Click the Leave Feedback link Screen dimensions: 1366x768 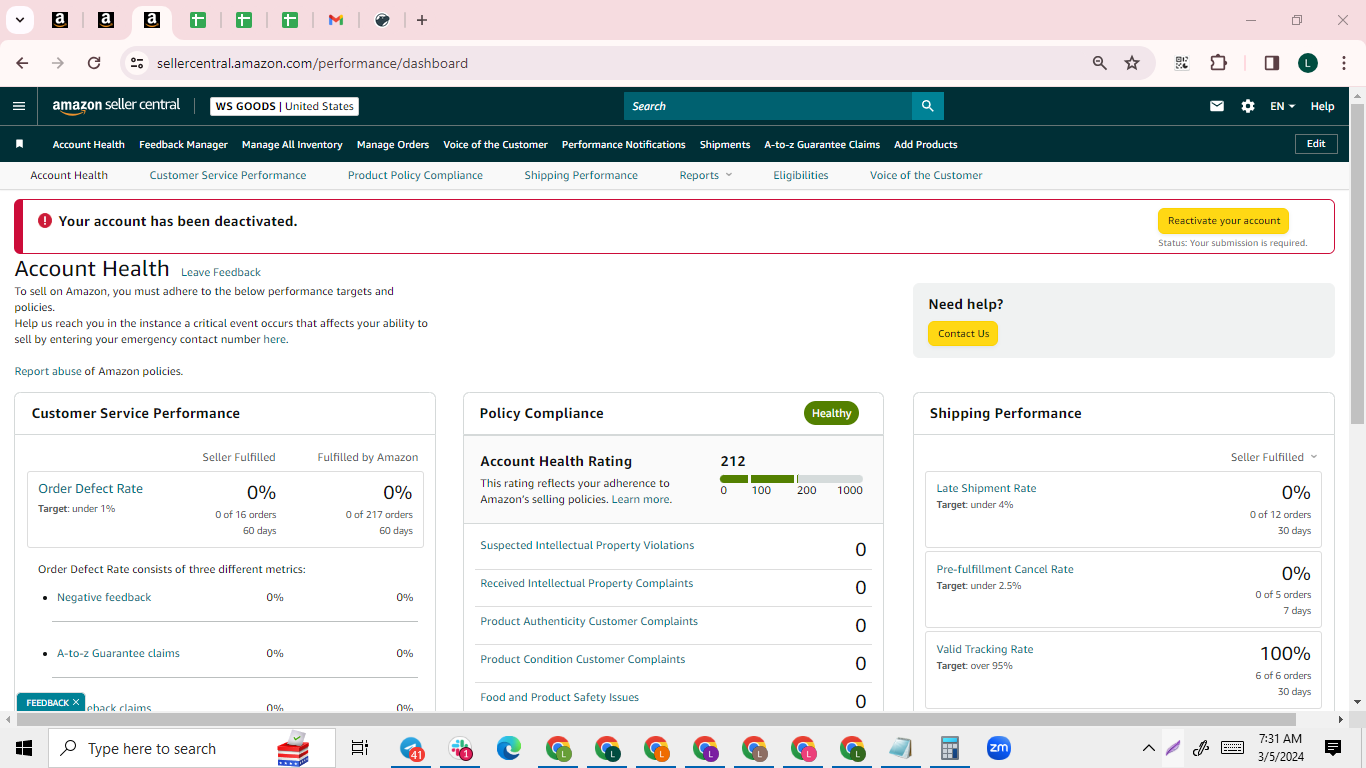tap(221, 272)
